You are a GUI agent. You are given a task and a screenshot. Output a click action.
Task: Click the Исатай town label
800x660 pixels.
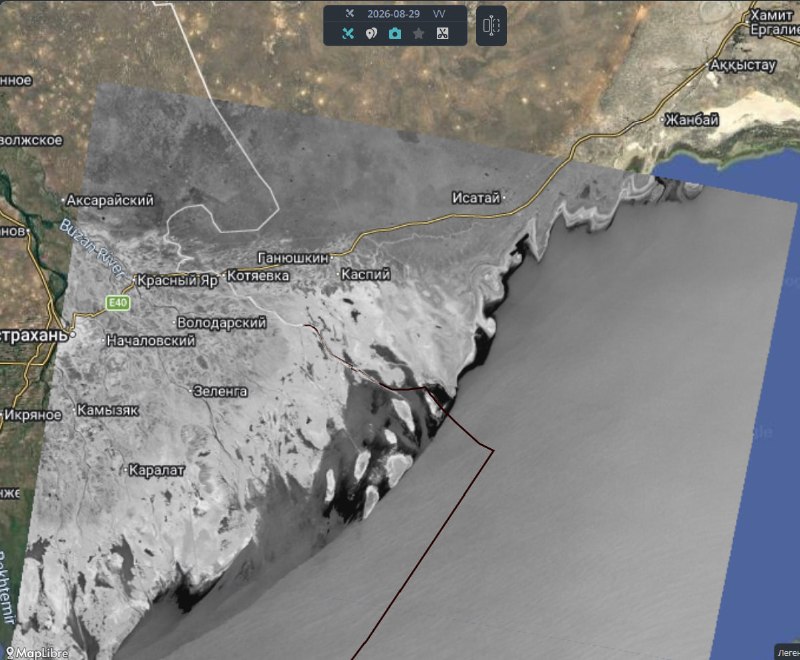476,197
